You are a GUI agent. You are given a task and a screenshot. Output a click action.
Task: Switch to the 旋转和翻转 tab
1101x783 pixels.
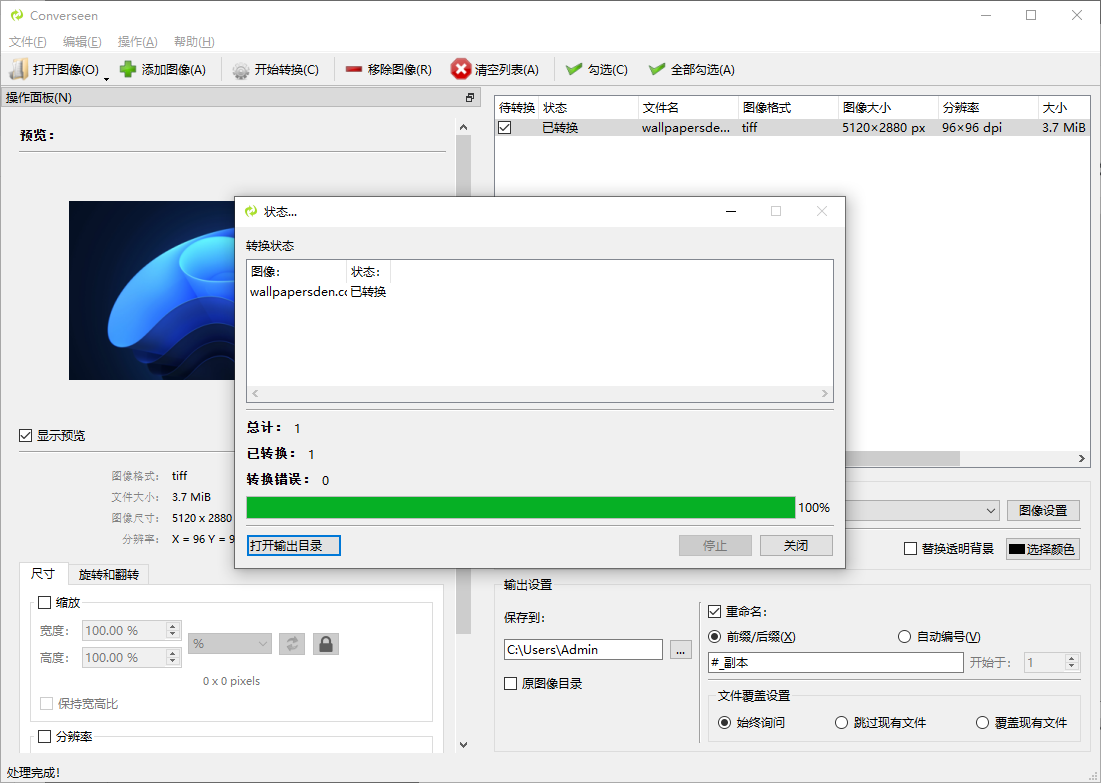(111, 574)
